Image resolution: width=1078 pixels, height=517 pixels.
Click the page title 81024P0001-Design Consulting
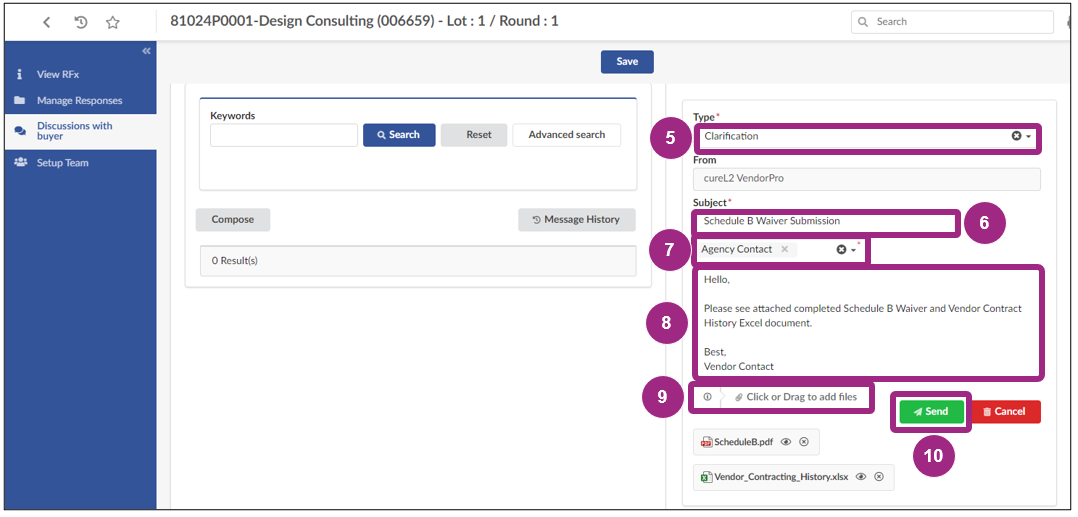pyautogui.click(x=364, y=21)
